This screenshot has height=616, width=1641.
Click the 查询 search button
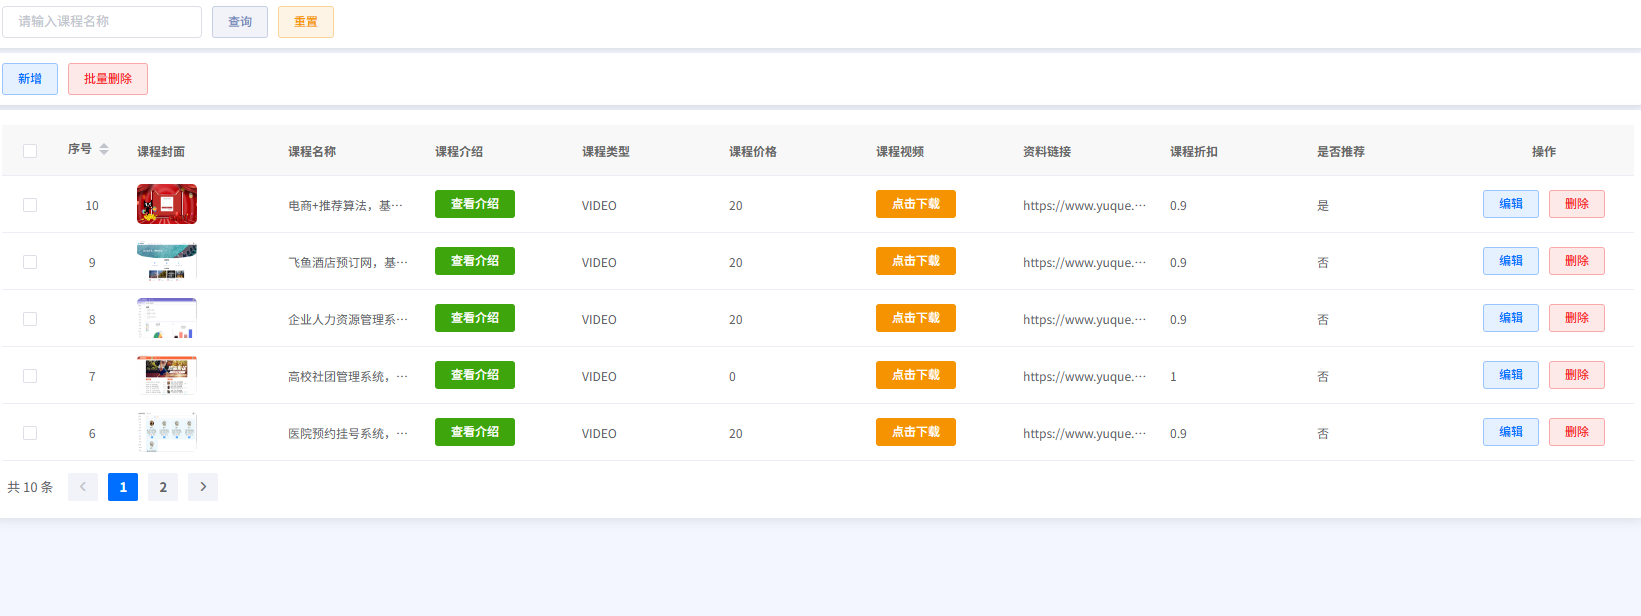pos(240,22)
